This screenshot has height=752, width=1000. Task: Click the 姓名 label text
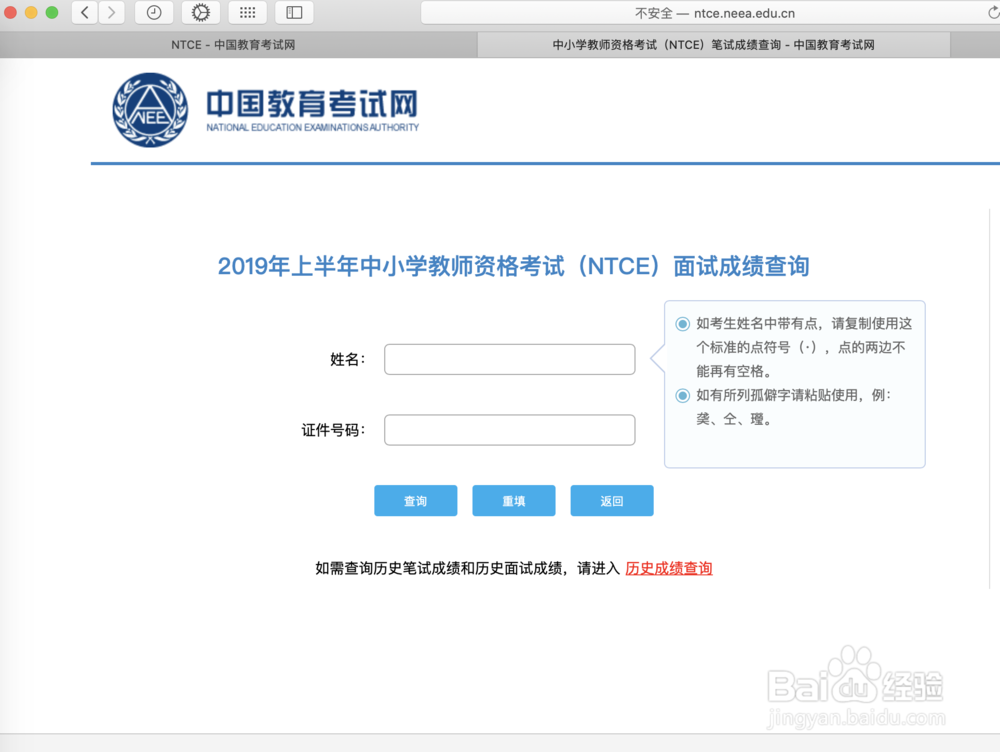click(x=347, y=360)
